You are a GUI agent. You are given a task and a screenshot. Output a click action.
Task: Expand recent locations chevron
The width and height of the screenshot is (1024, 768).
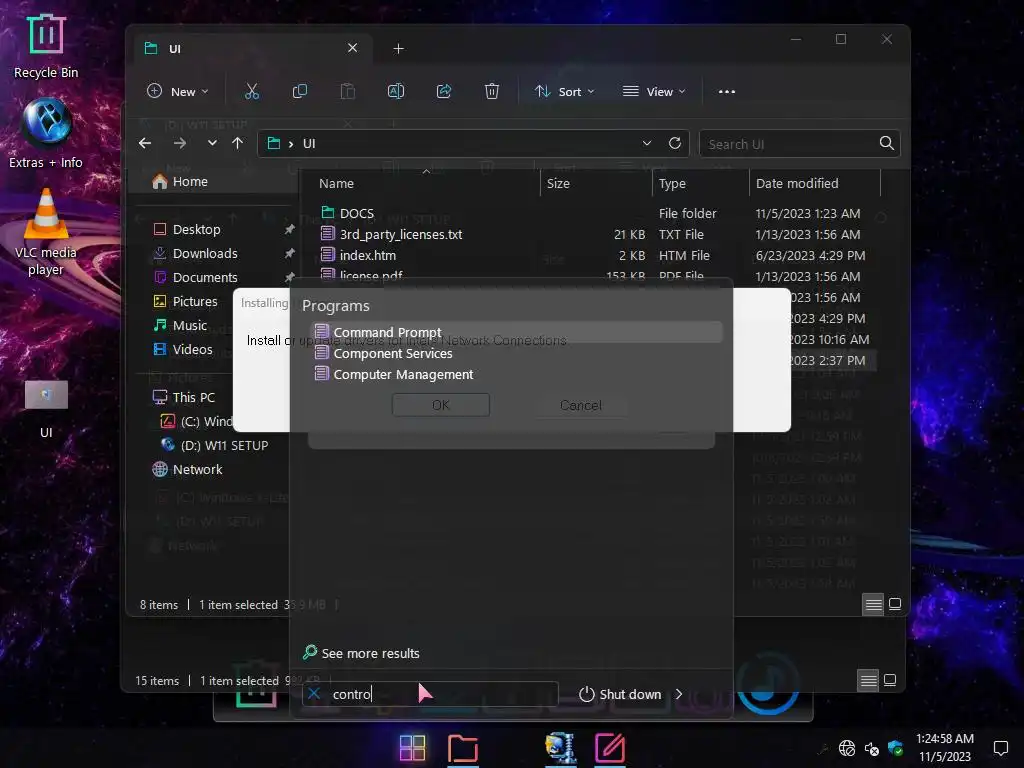pyautogui.click(x=212, y=143)
